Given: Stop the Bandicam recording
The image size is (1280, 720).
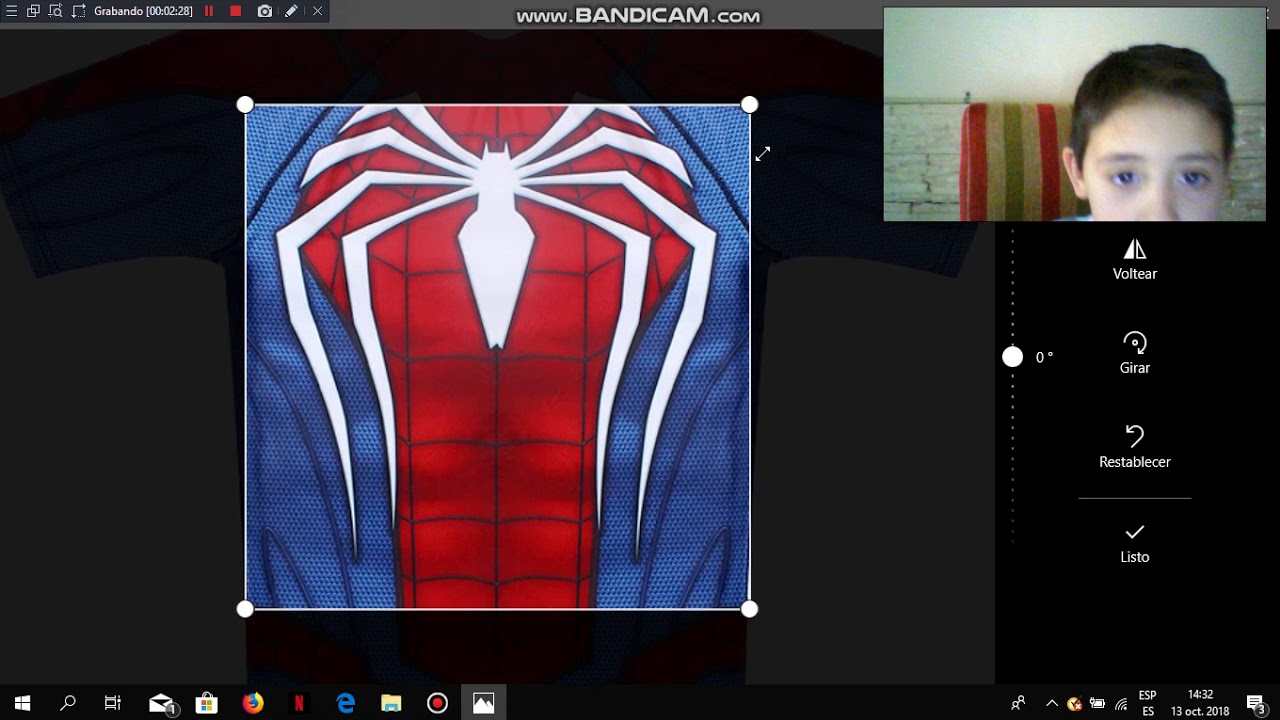Looking at the screenshot, I should click(x=236, y=11).
